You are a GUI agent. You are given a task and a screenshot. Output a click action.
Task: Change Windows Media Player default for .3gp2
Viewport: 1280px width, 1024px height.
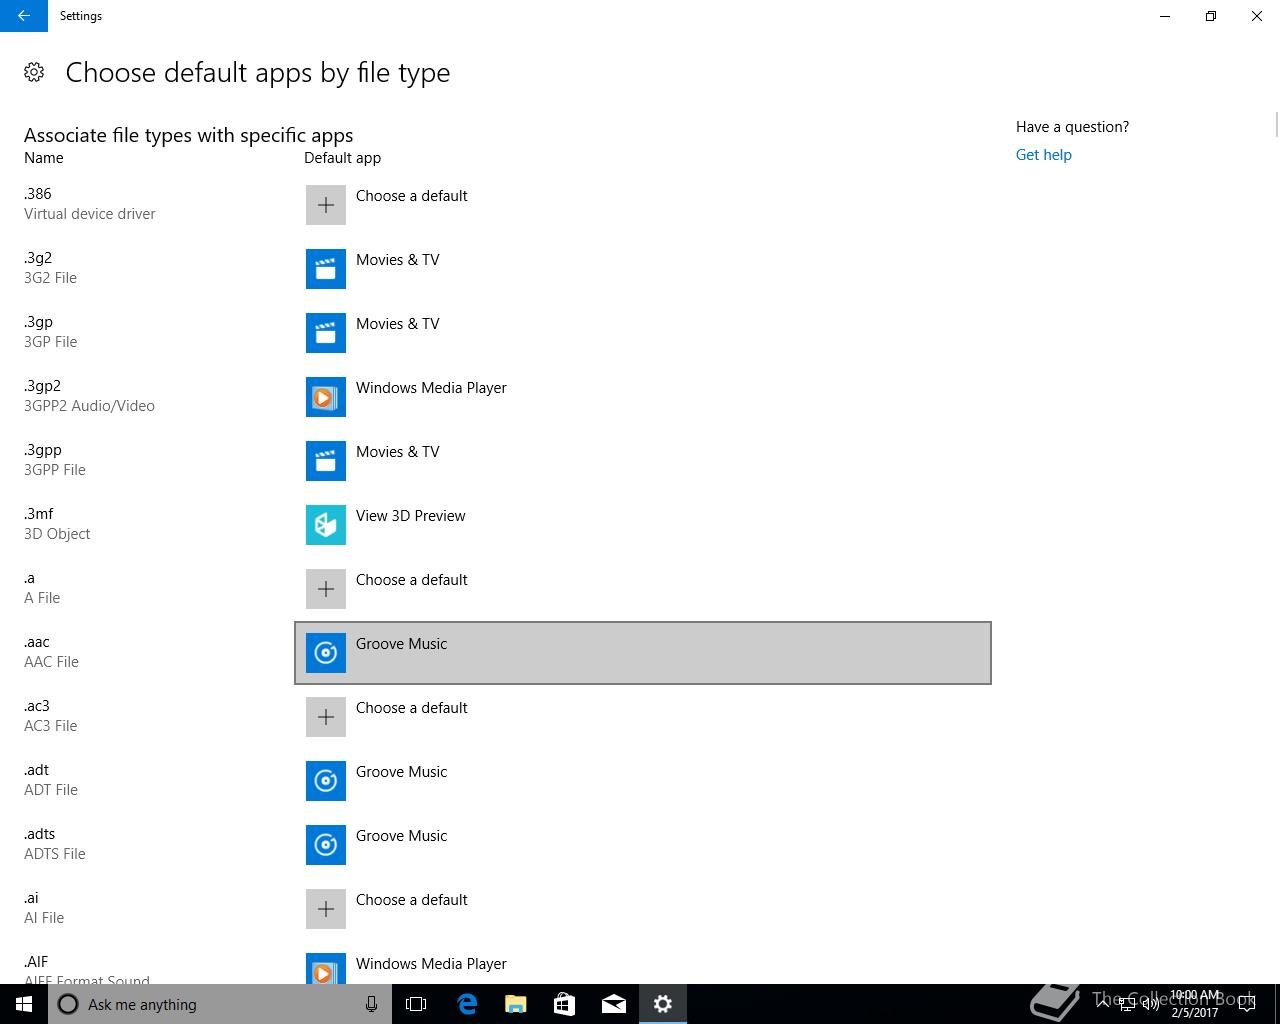point(643,397)
